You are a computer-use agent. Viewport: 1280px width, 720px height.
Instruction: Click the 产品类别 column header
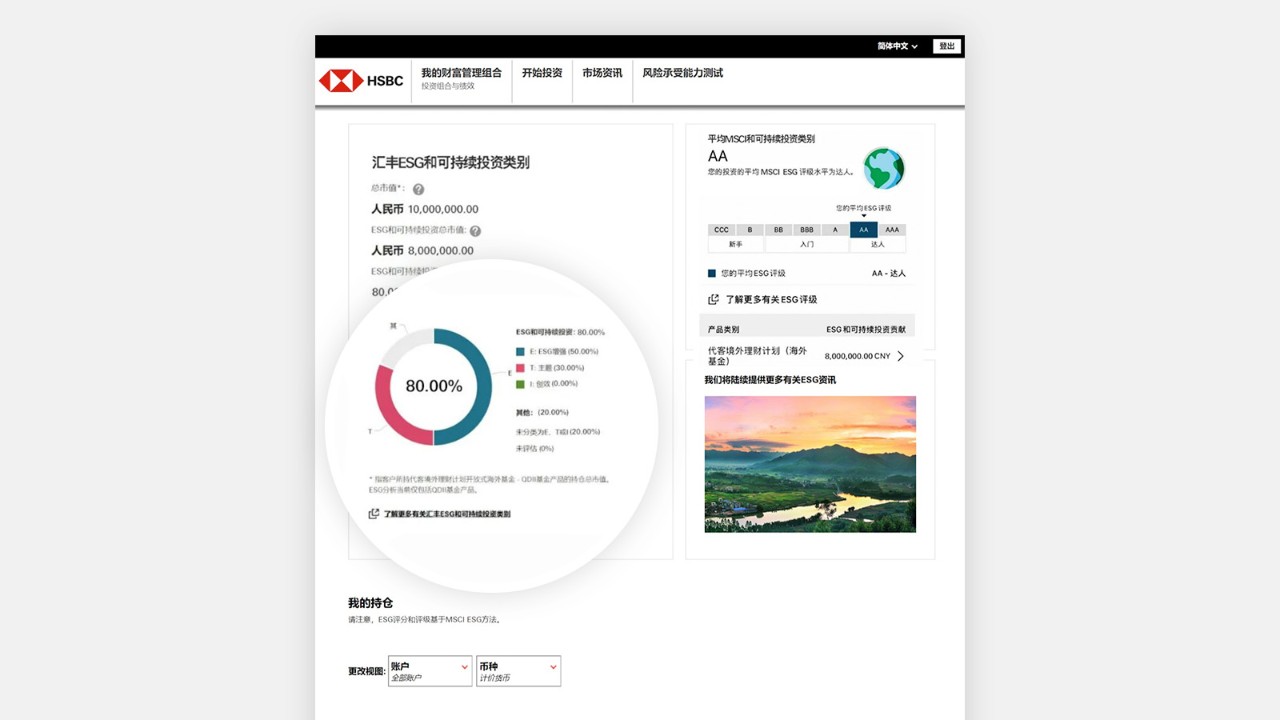coord(723,329)
